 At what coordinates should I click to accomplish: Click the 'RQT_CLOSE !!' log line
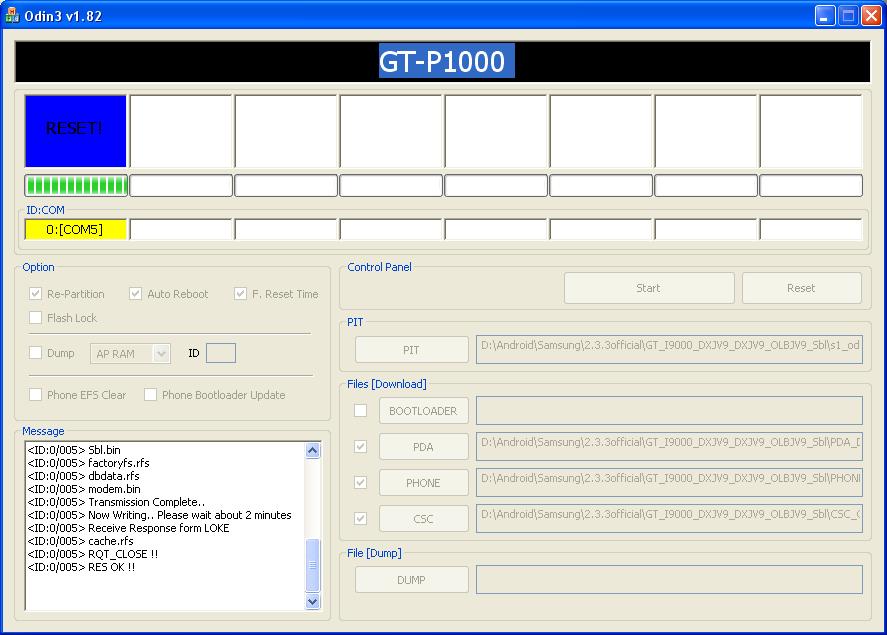point(93,554)
